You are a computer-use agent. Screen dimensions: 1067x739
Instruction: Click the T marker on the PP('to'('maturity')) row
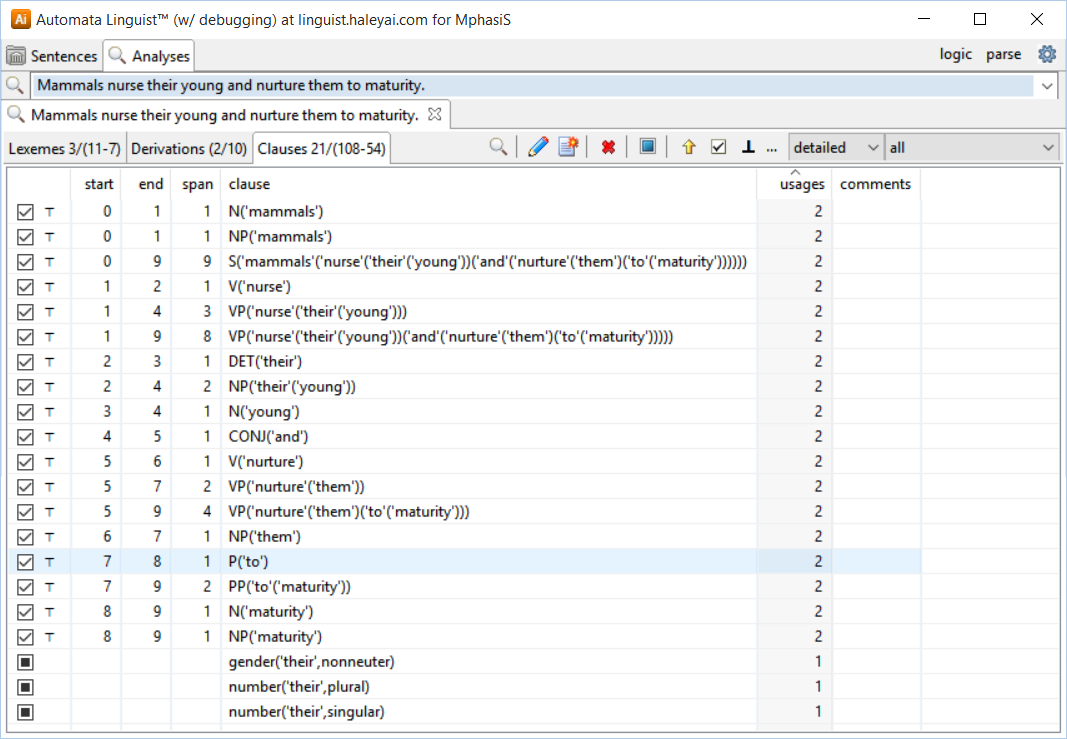point(50,587)
